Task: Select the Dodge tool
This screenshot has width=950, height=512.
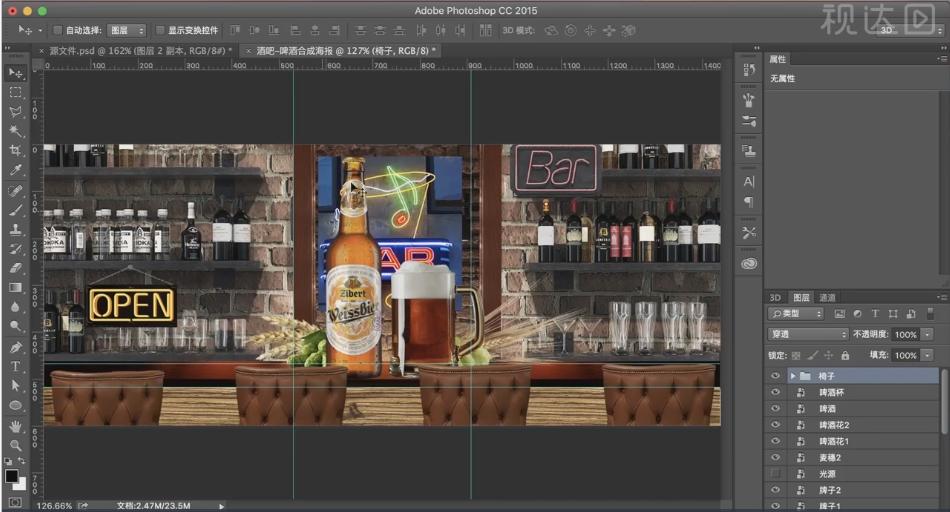Action: (x=15, y=327)
